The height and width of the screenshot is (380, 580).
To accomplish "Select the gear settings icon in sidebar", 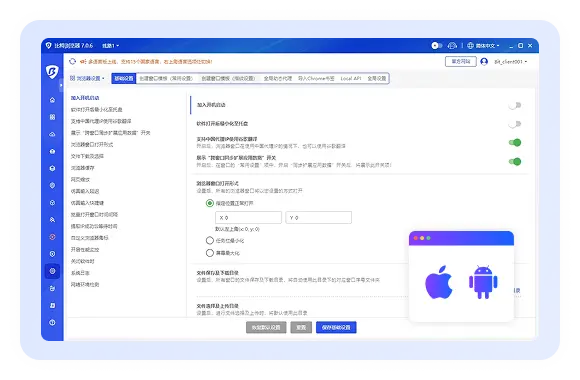I will tap(52, 271).
